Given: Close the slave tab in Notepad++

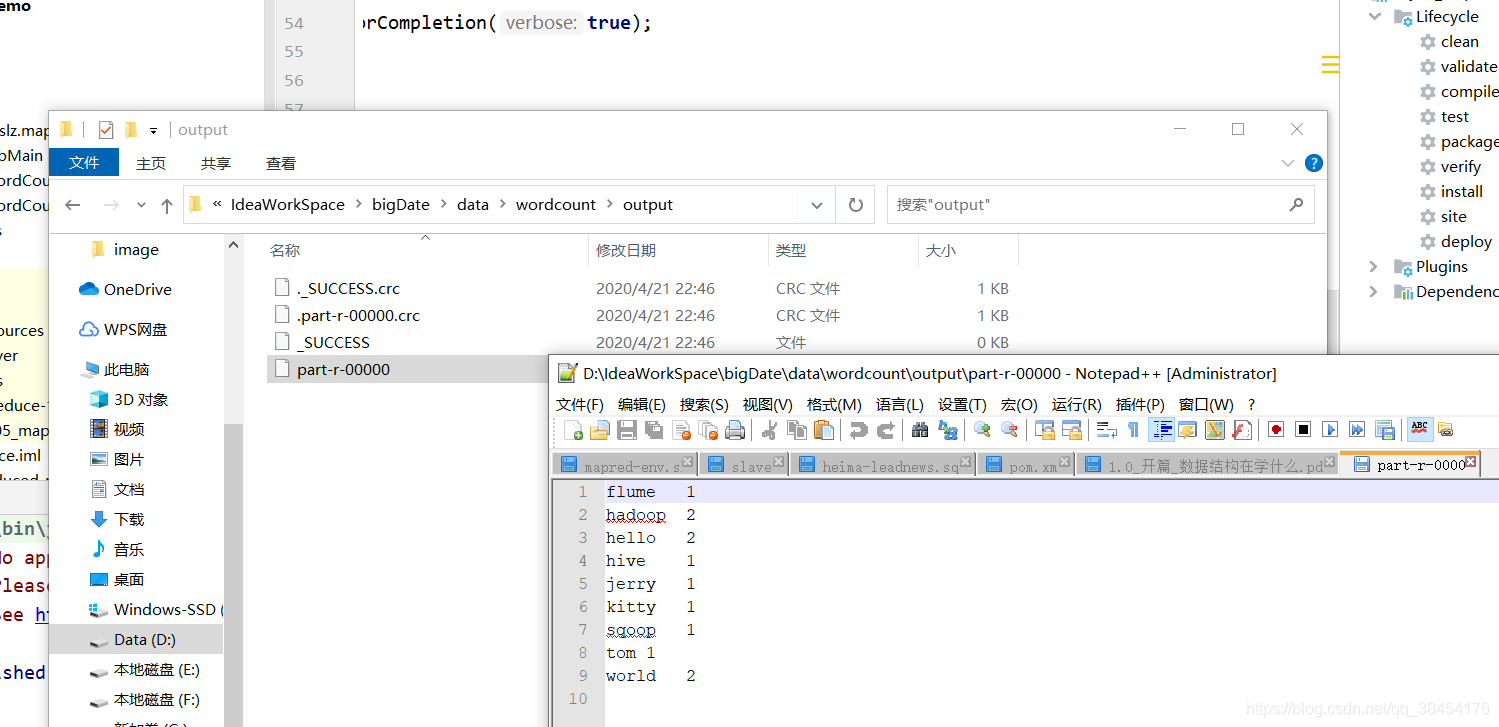Looking at the screenshot, I should (779, 463).
